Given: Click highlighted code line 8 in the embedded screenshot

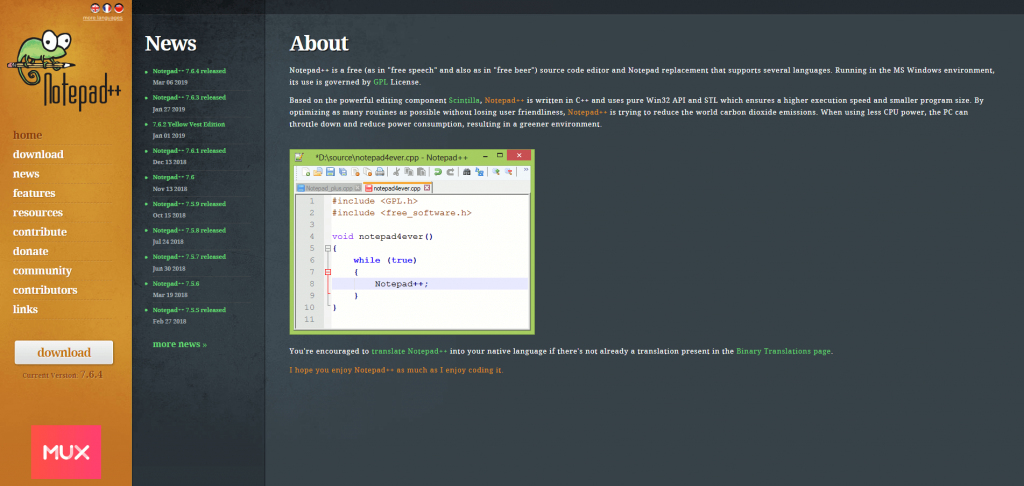Looking at the screenshot, I should [x=430, y=284].
